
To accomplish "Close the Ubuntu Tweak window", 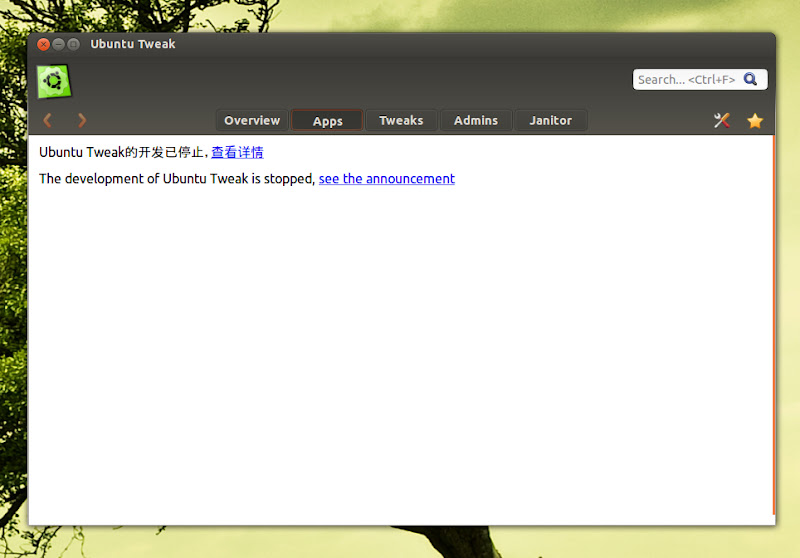I will (43, 44).
